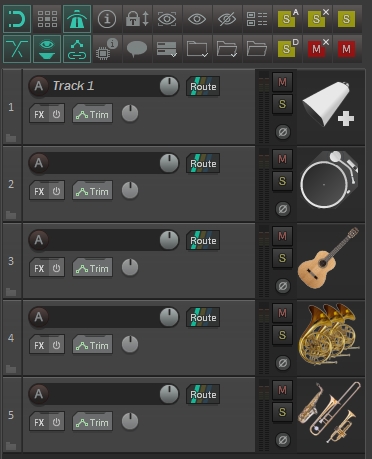Click the crossed-out eye hide icon
Screen dimensions: 372x459
click(x=227, y=19)
